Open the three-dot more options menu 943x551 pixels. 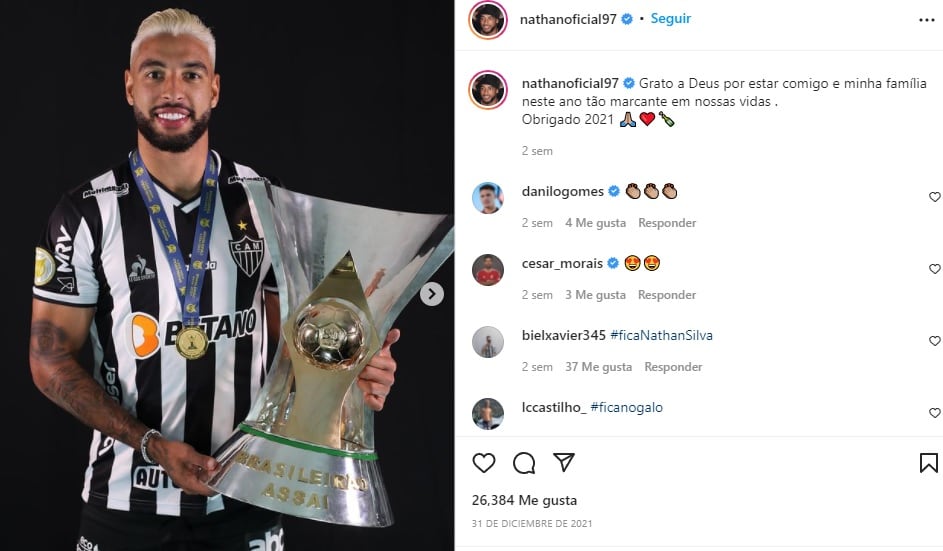[927, 20]
